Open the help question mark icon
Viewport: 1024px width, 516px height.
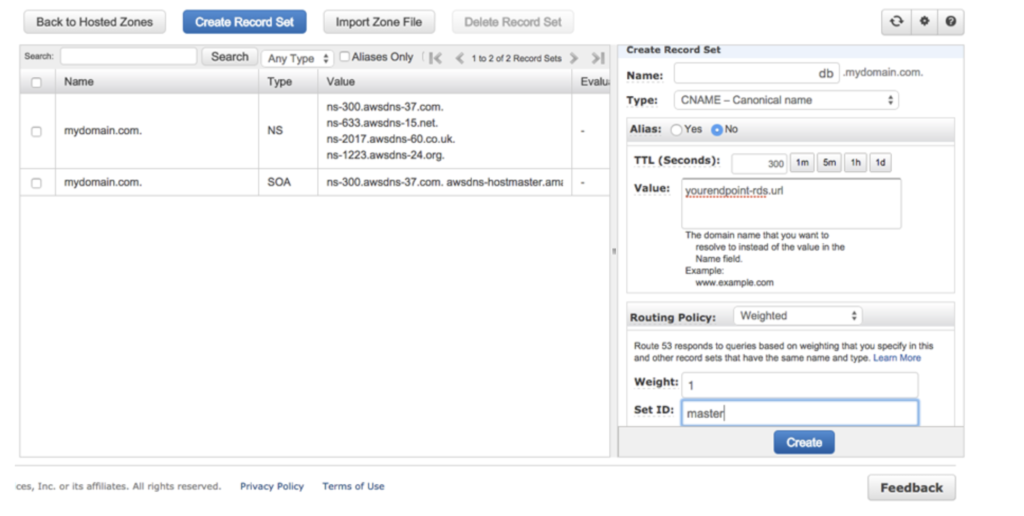tap(950, 21)
